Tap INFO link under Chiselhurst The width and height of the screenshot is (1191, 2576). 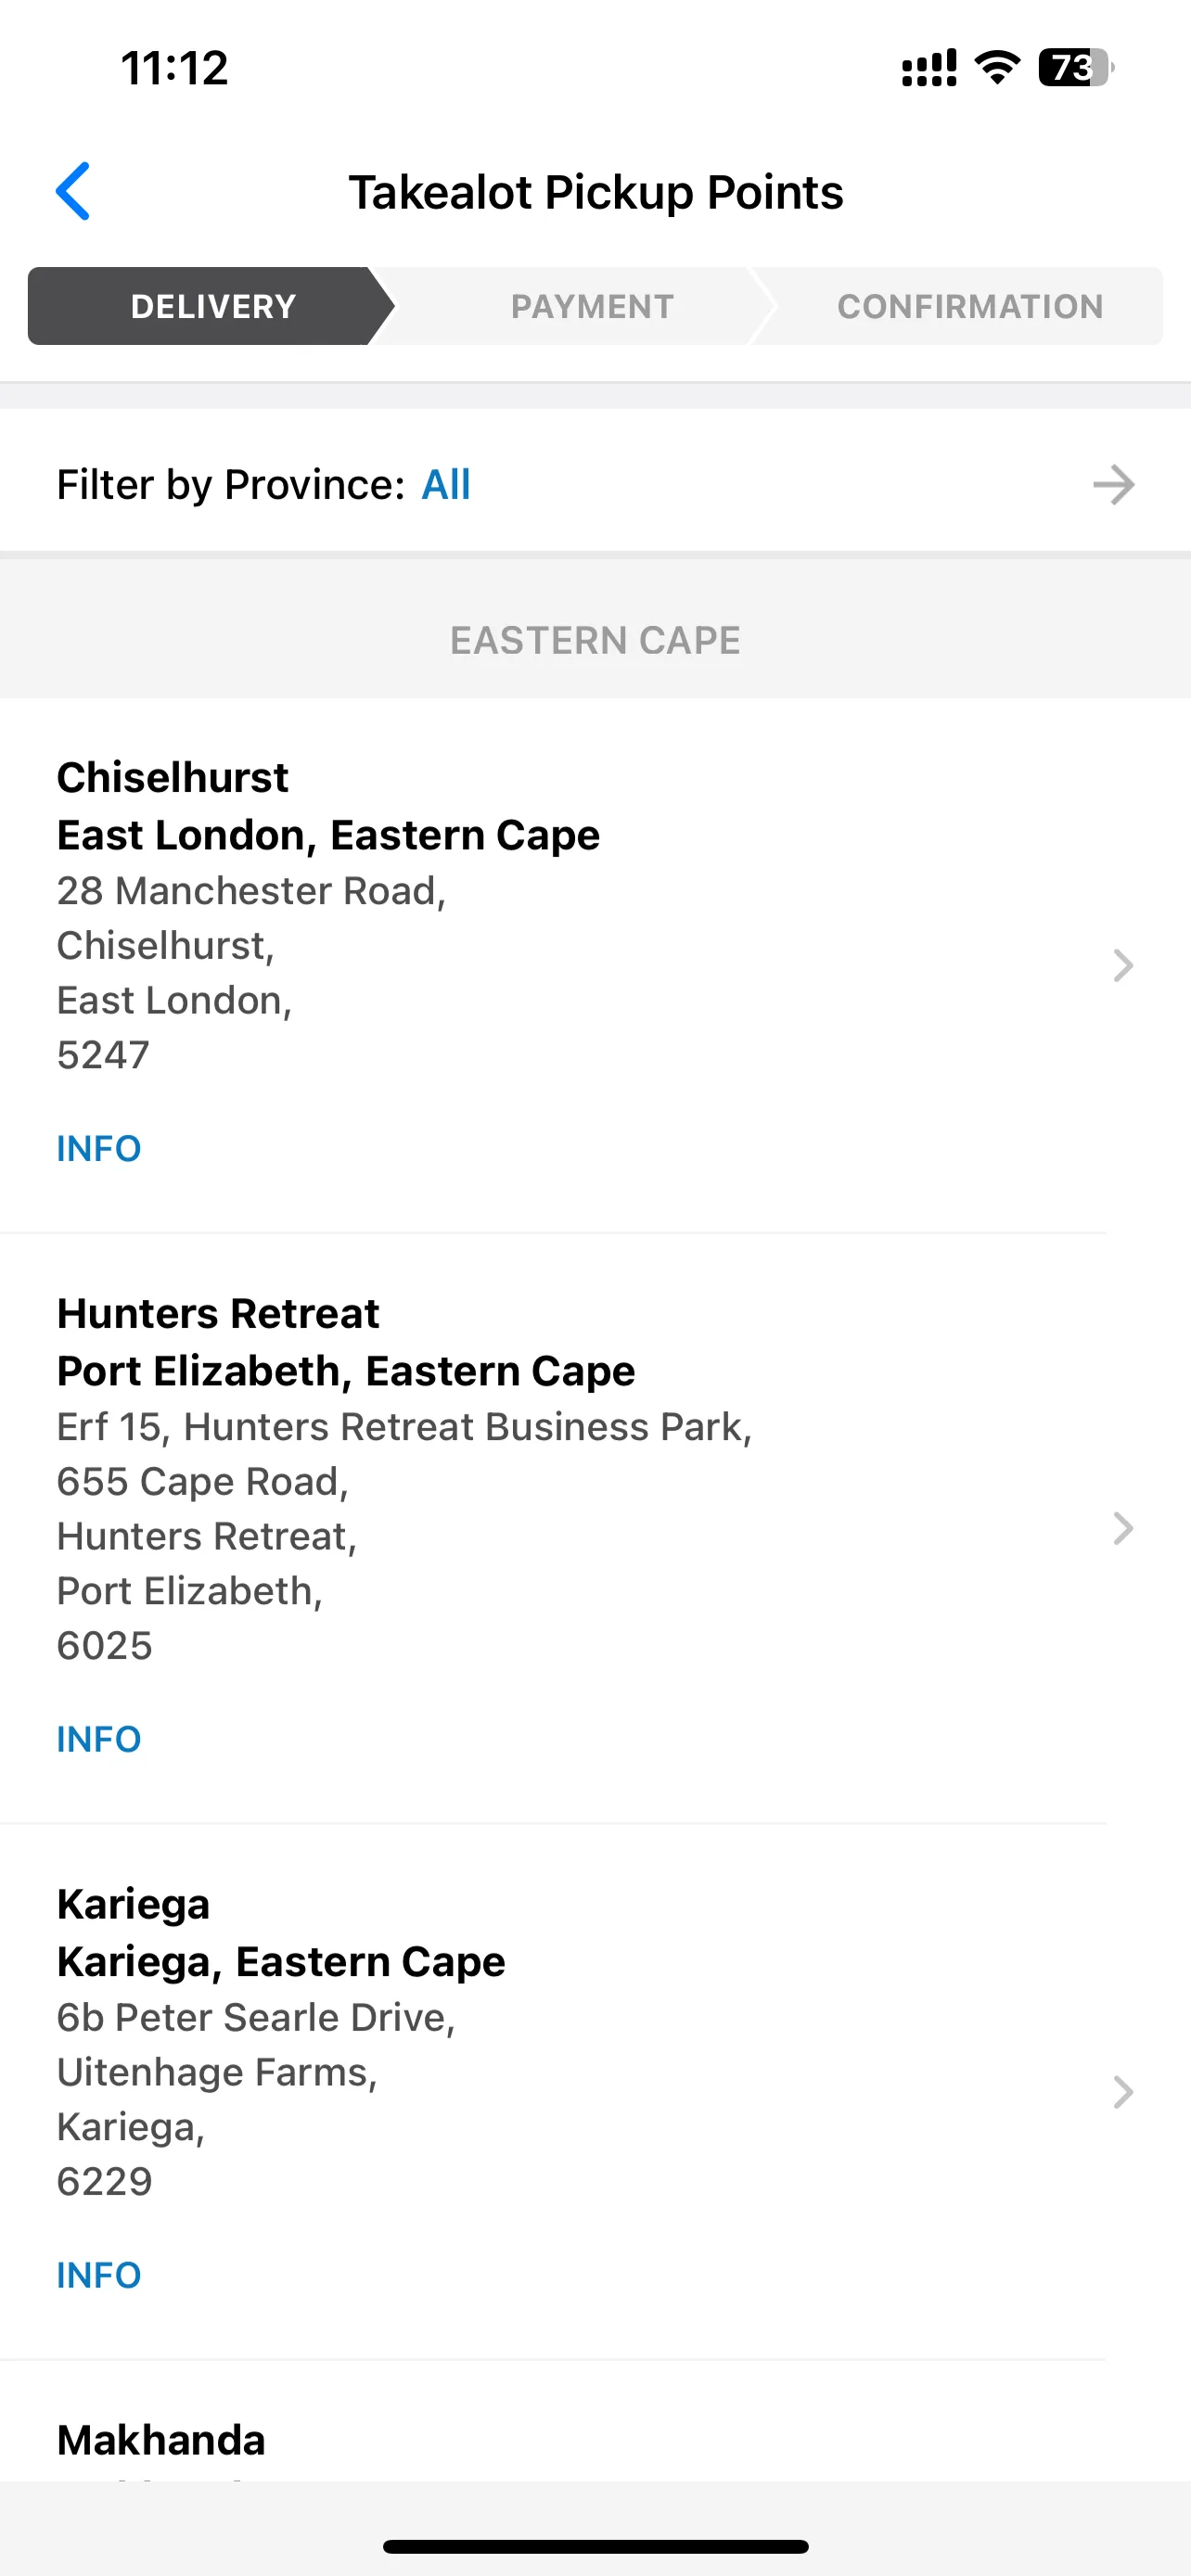(99, 1149)
